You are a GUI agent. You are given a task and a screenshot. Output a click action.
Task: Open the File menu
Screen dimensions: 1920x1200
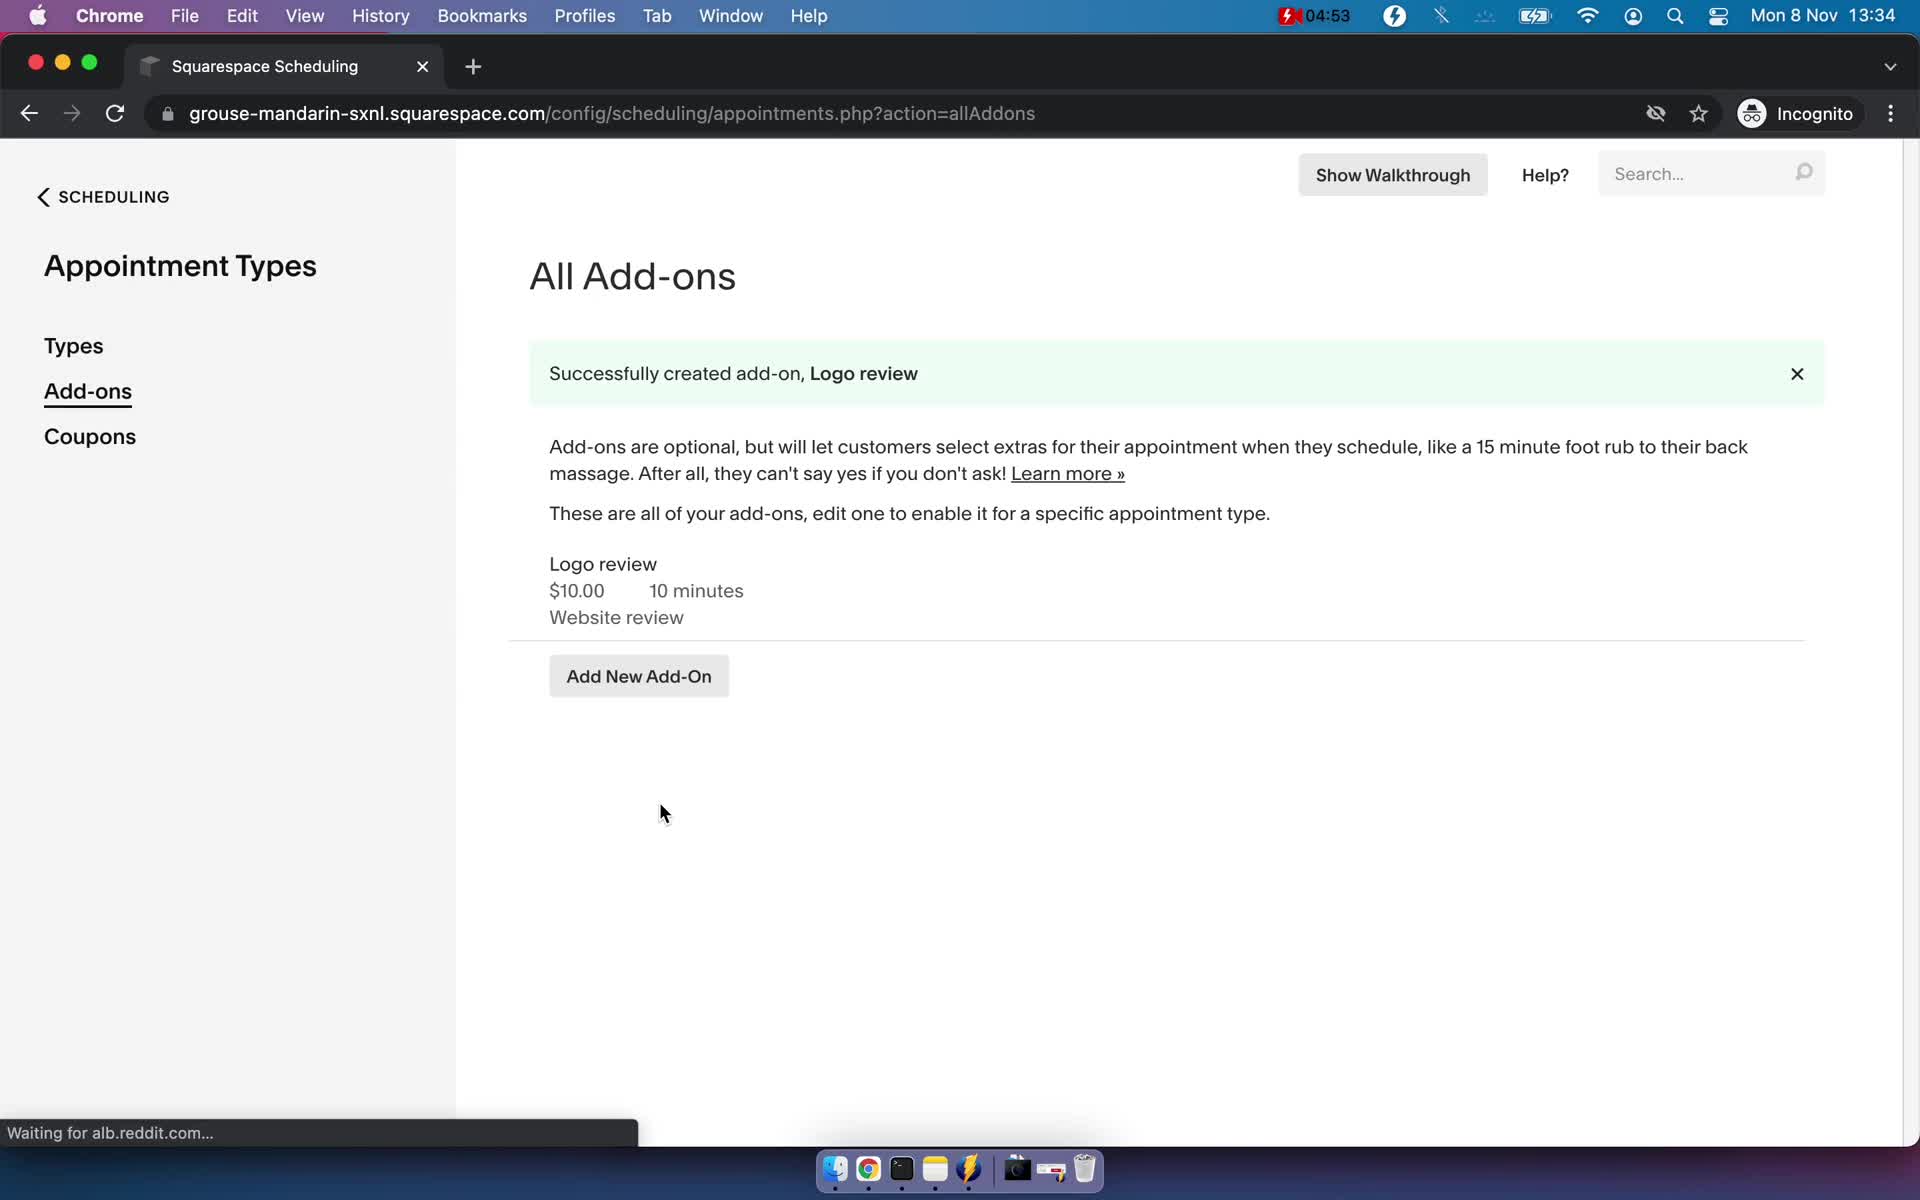[x=185, y=16]
